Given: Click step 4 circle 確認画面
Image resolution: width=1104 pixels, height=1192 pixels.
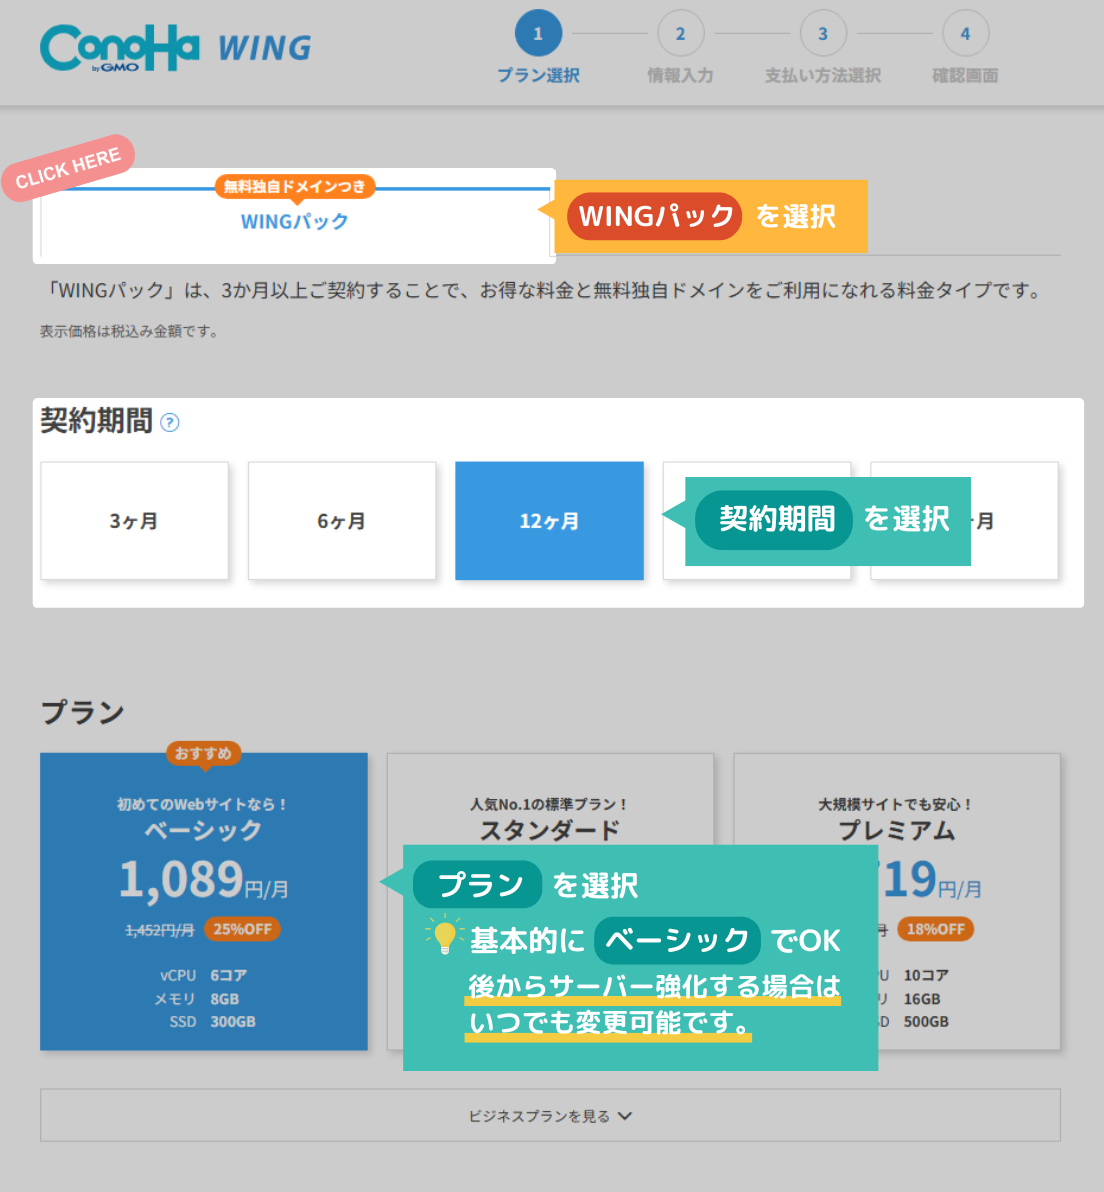Looking at the screenshot, I should (965, 34).
